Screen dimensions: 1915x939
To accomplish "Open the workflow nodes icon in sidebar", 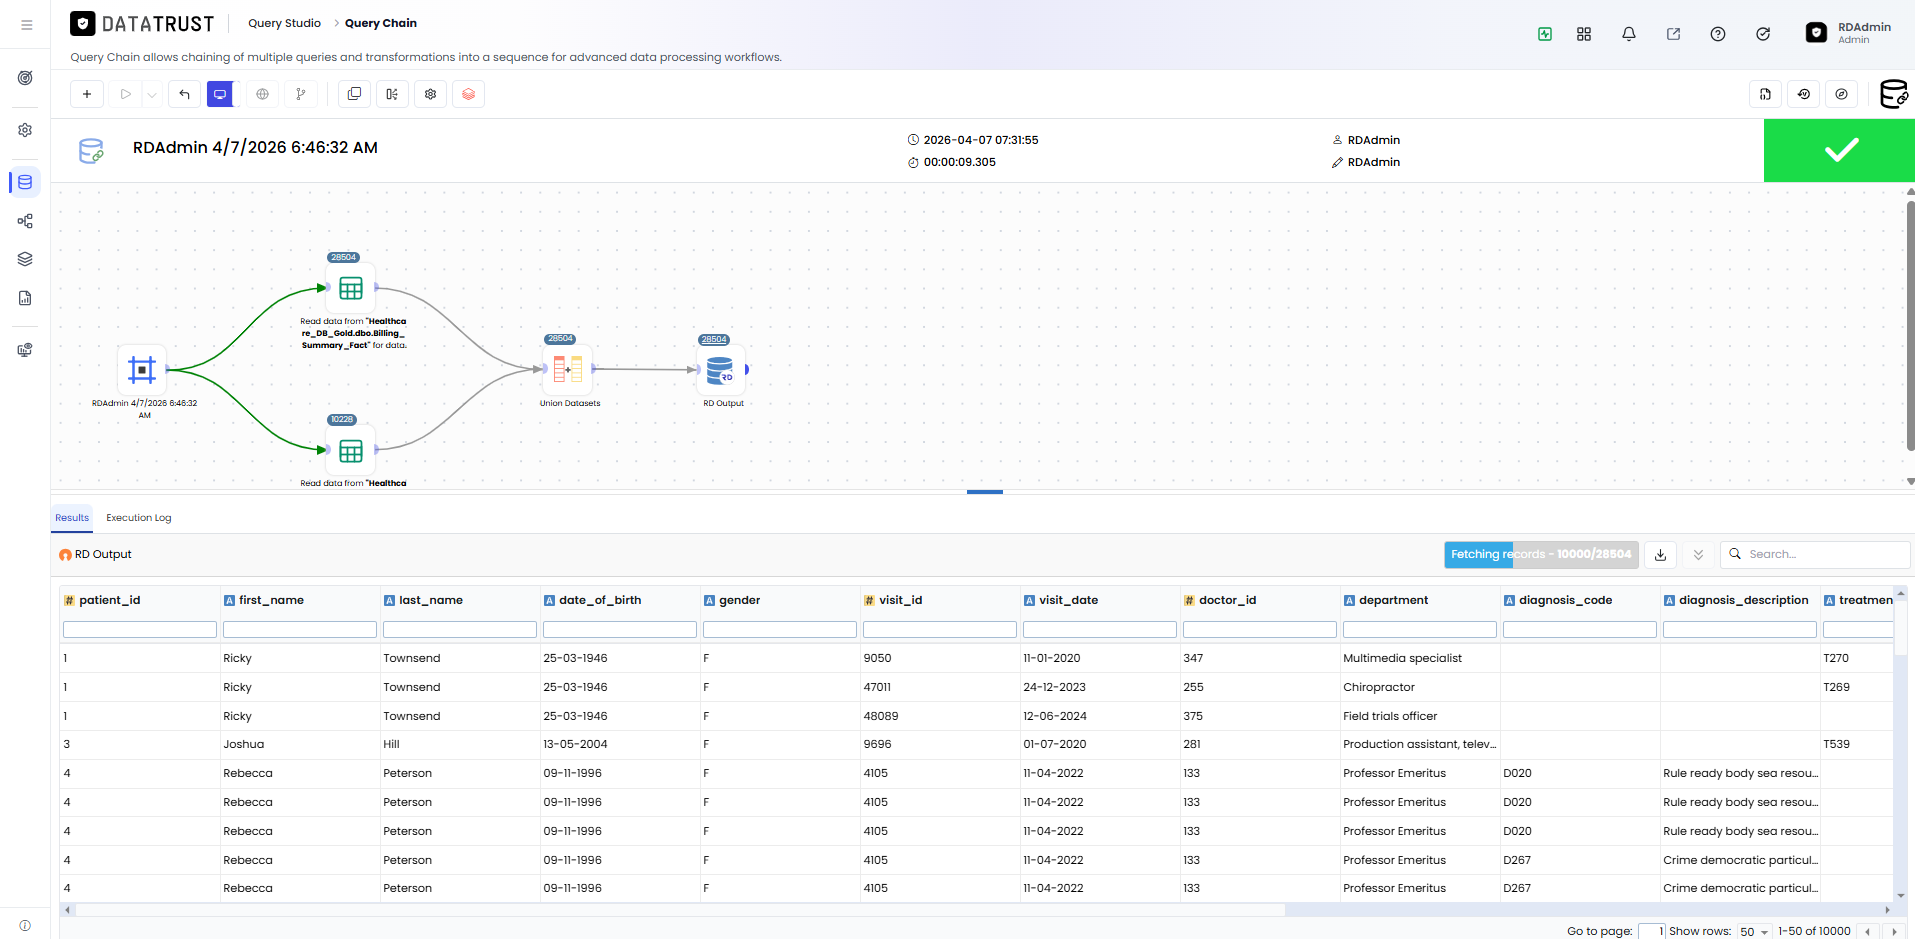I will pos(25,221).
